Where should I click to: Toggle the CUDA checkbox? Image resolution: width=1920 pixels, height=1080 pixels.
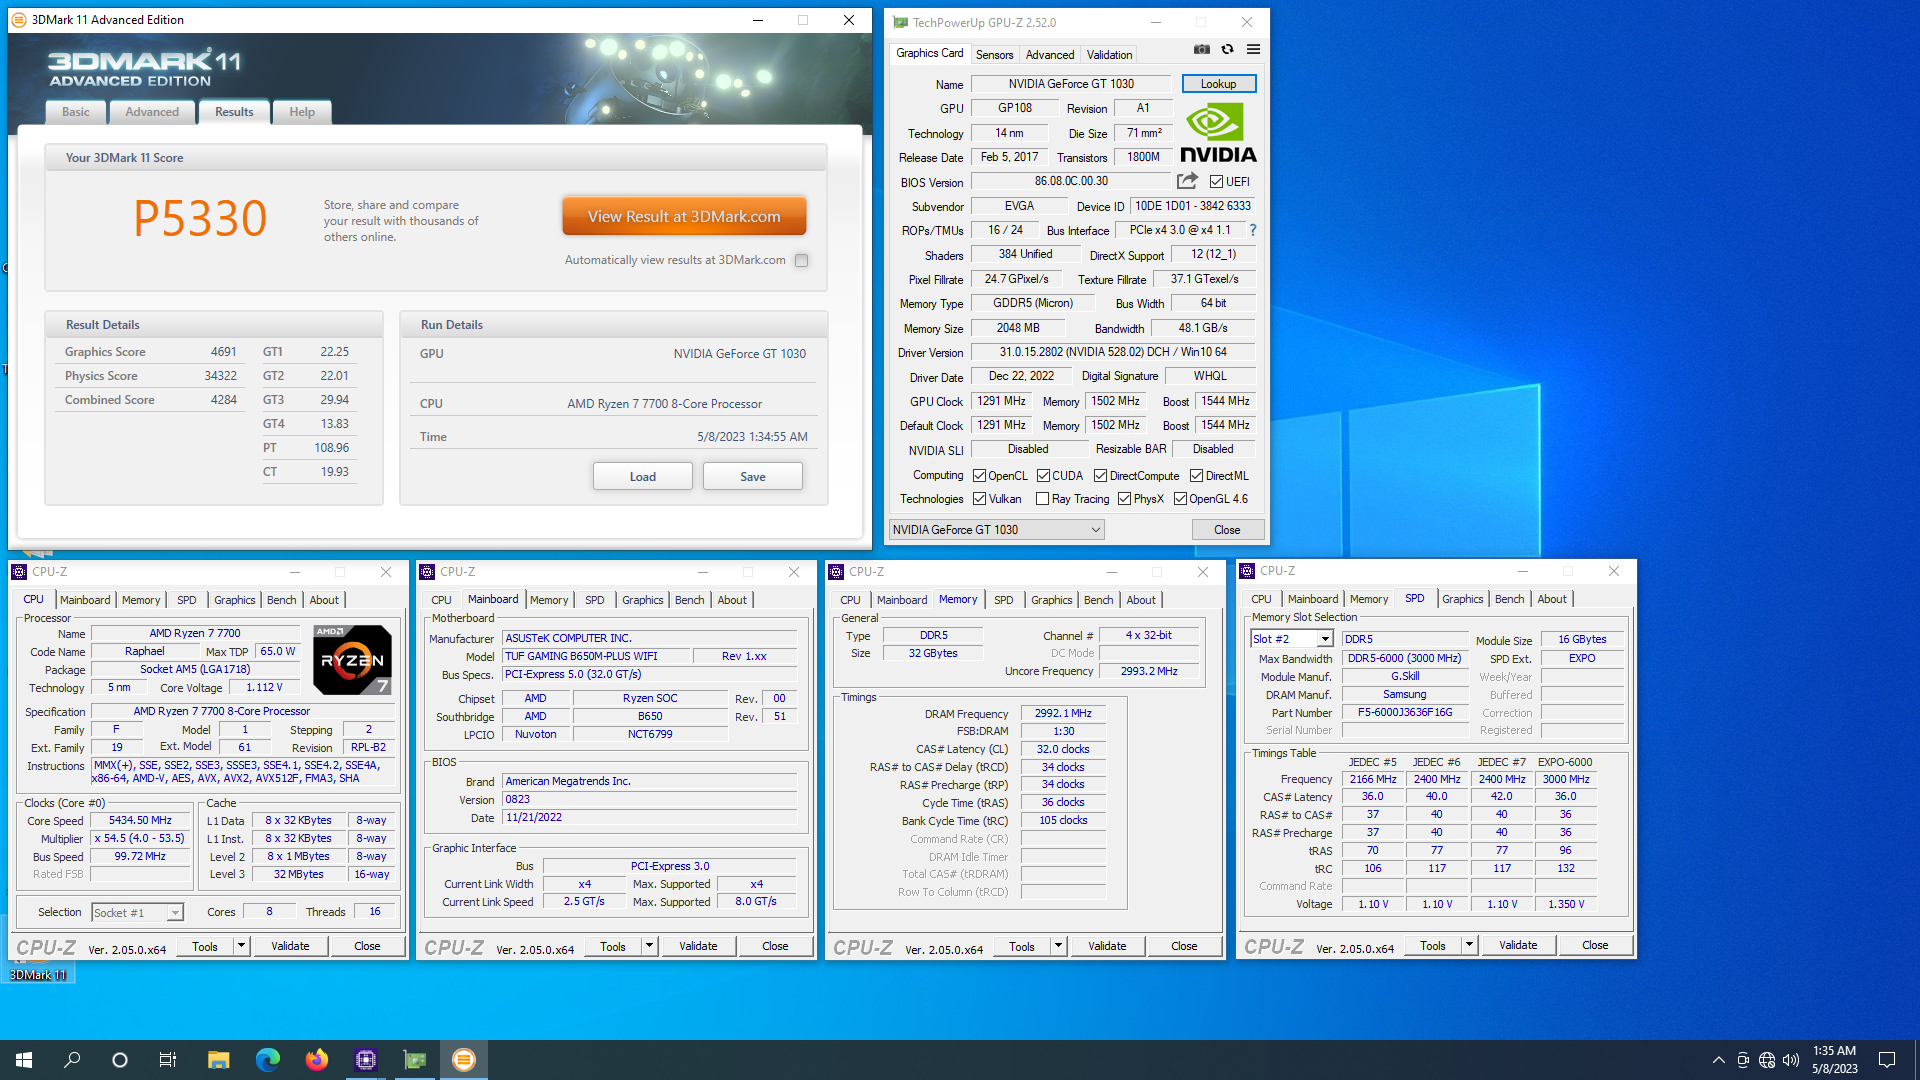1043,476
